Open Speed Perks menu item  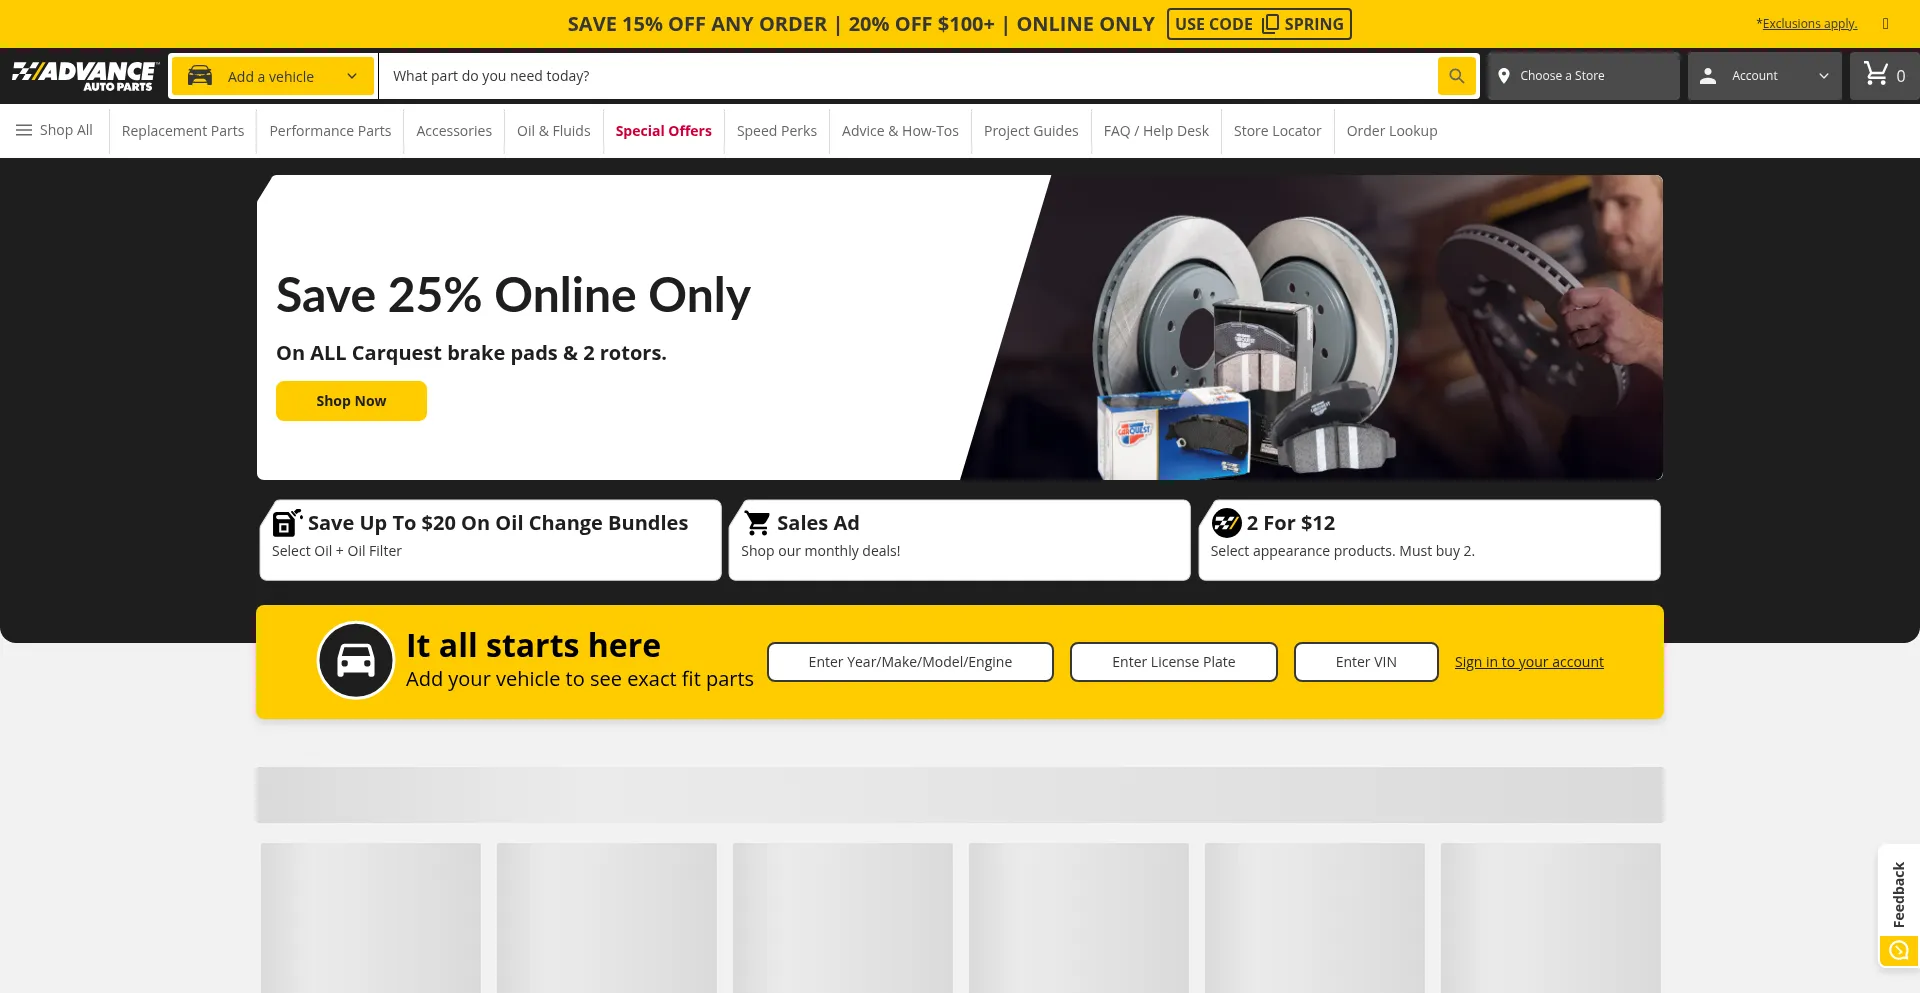(x=776, y=131)
